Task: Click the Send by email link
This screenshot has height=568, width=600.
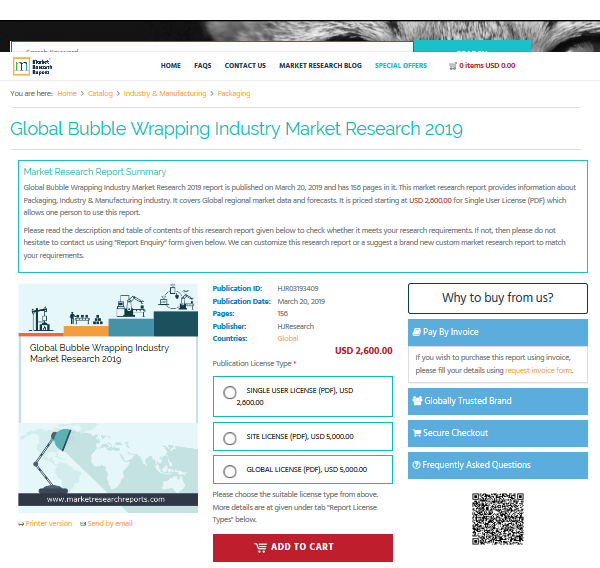Action: click(x=110, y=524)
